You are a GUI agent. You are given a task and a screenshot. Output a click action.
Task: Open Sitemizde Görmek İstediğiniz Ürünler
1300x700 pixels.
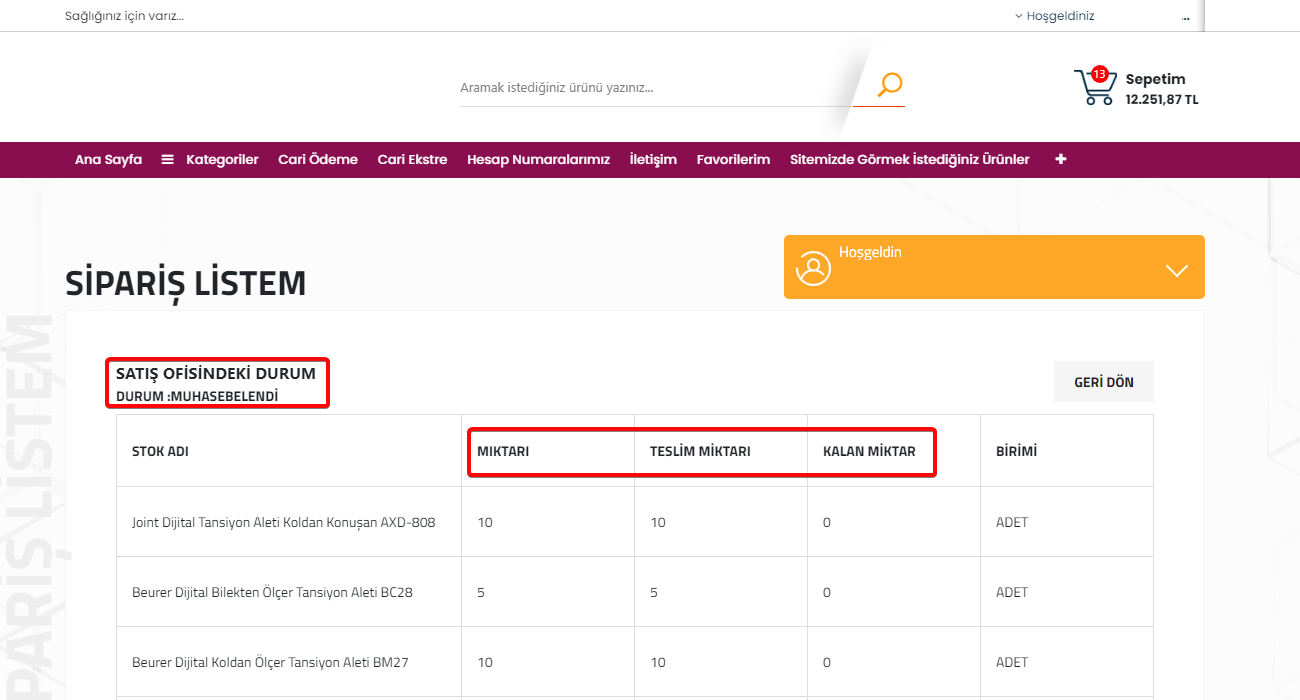tap(909, 159)
